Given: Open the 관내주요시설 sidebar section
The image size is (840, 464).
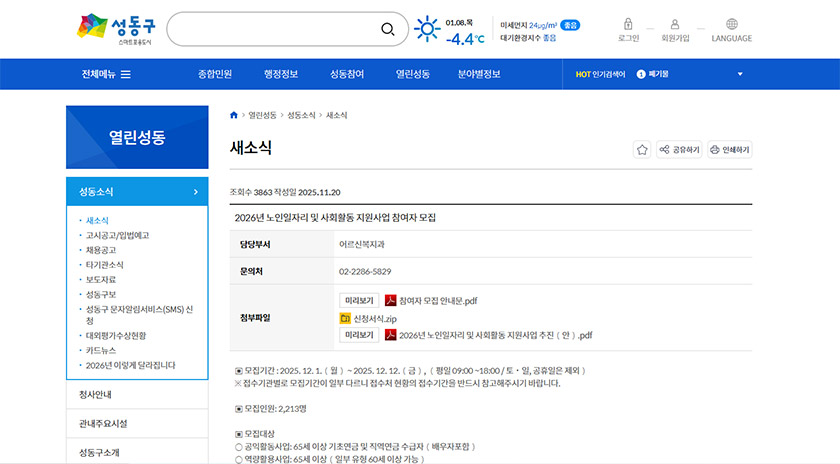Looking at the screenshot, I should pos(137,423).
